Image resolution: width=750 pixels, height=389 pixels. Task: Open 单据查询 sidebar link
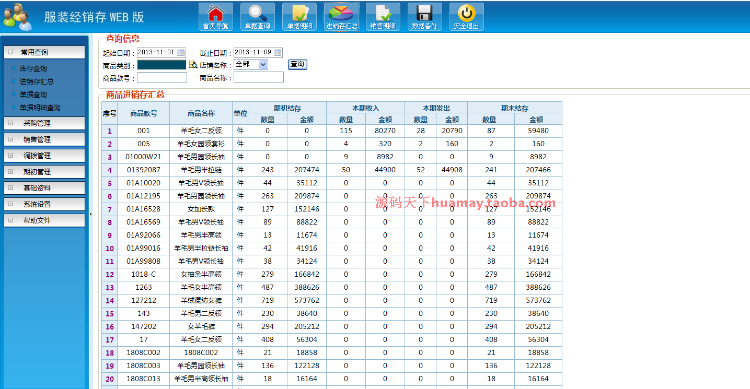(x=33, y=95)
